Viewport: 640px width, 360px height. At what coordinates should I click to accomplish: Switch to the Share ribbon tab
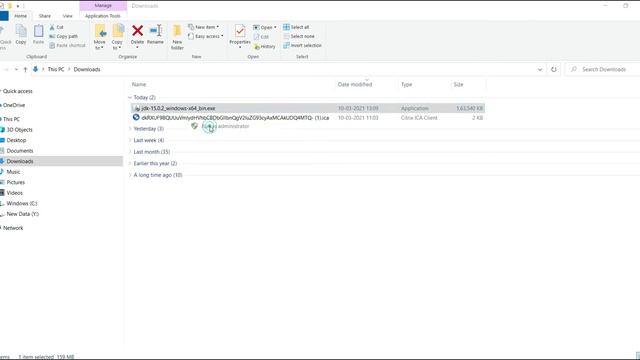(45, 16)
